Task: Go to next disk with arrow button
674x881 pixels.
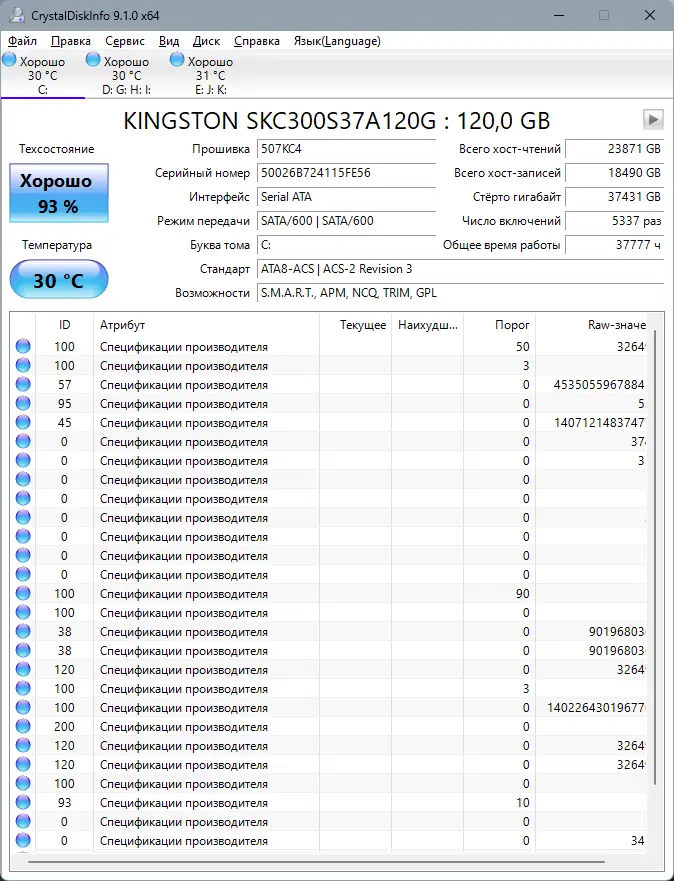Action: (653, 119)
